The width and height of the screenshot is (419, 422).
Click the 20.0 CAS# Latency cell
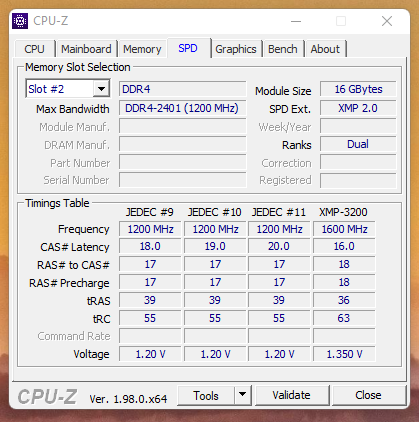click(x=279, y=246)
